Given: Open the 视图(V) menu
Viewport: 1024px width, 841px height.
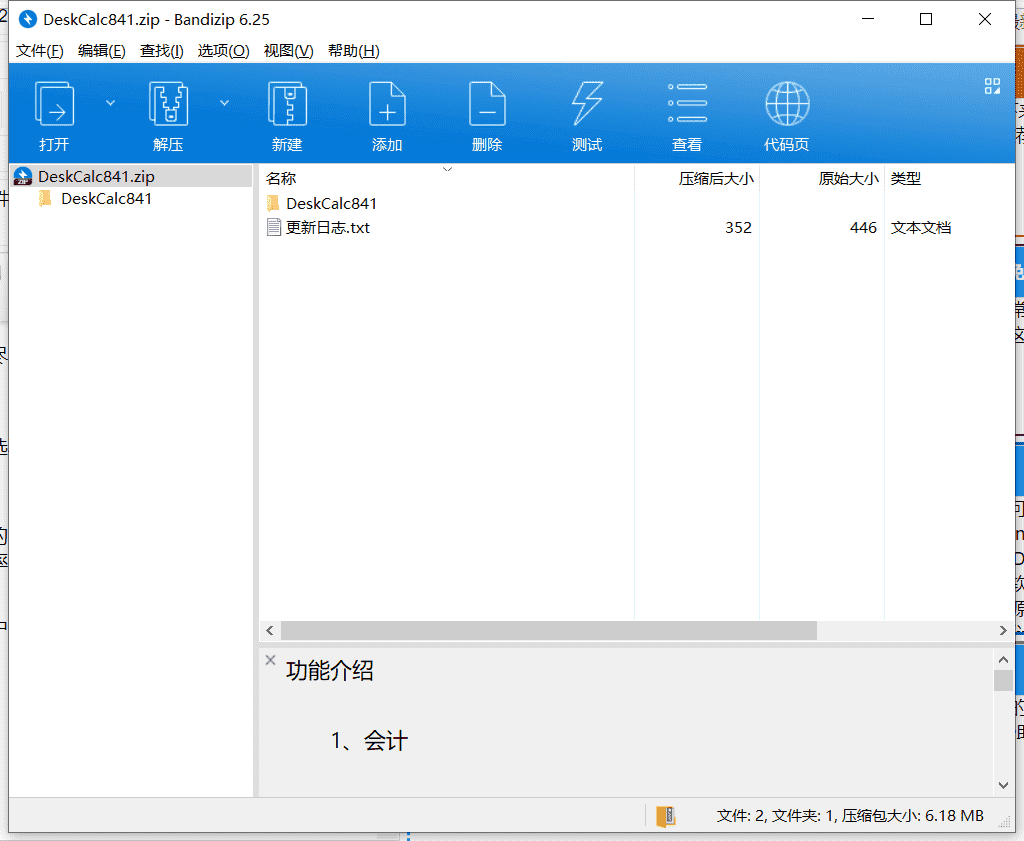Looking at the screenshot, I should 288,51.
